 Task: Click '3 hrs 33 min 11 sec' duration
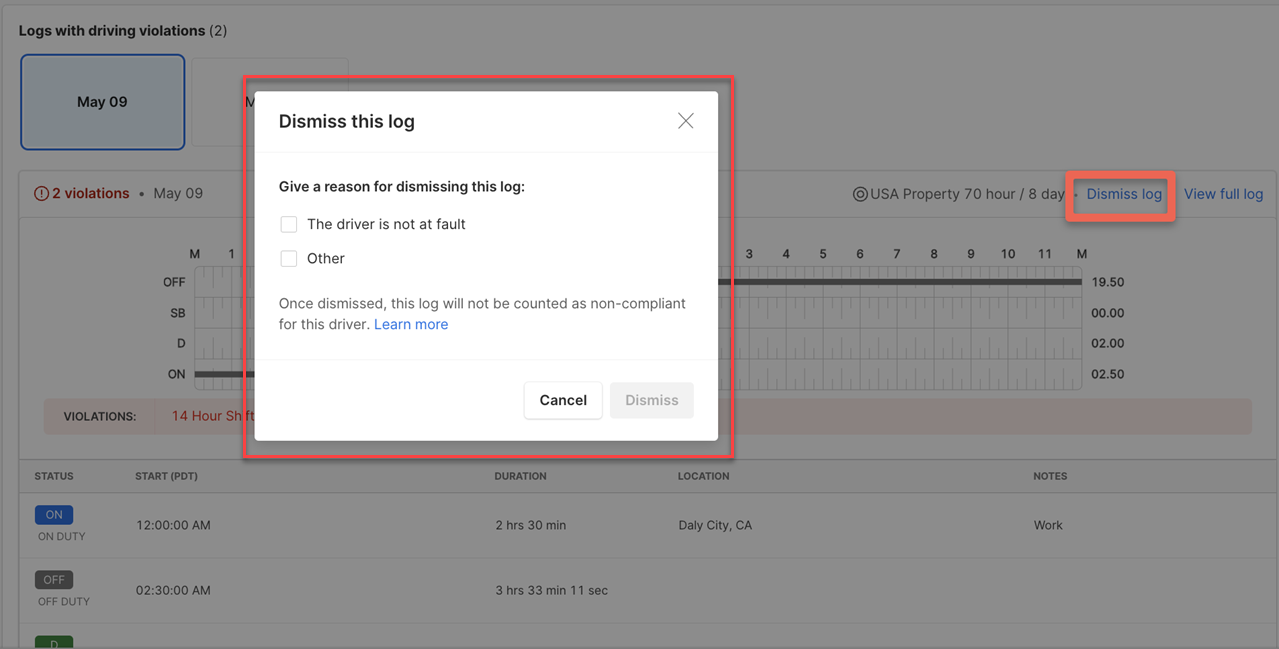551,590
